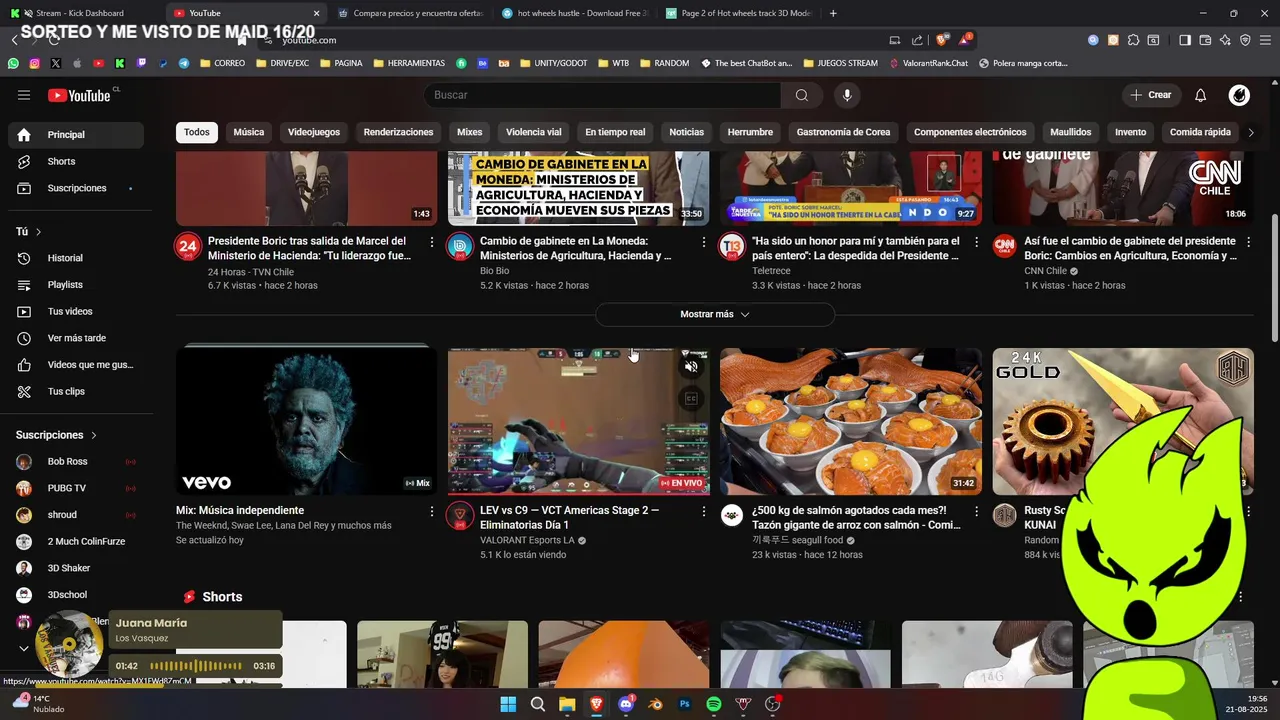Start voice search with the microphone icon

pos(847,95)
